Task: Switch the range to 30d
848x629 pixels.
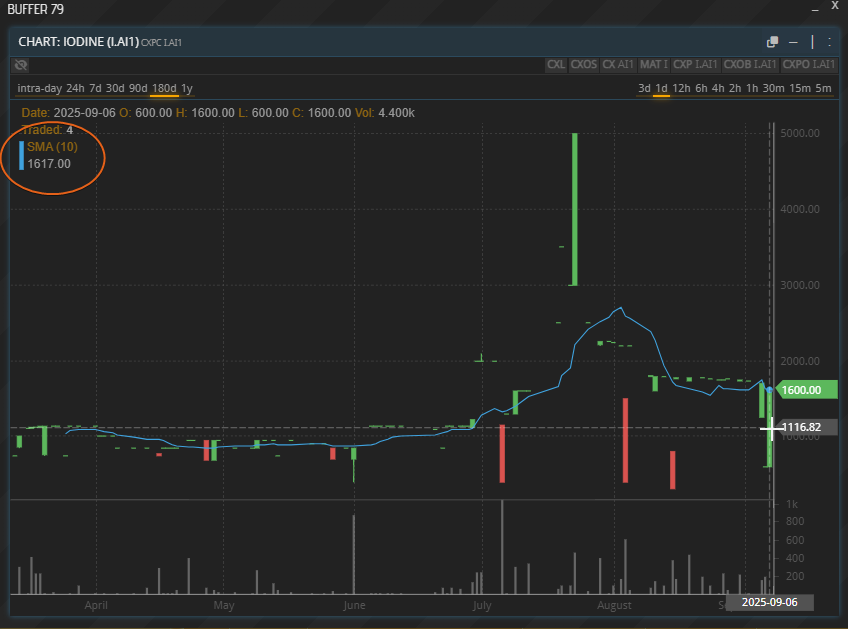Action: coord(115,88)
